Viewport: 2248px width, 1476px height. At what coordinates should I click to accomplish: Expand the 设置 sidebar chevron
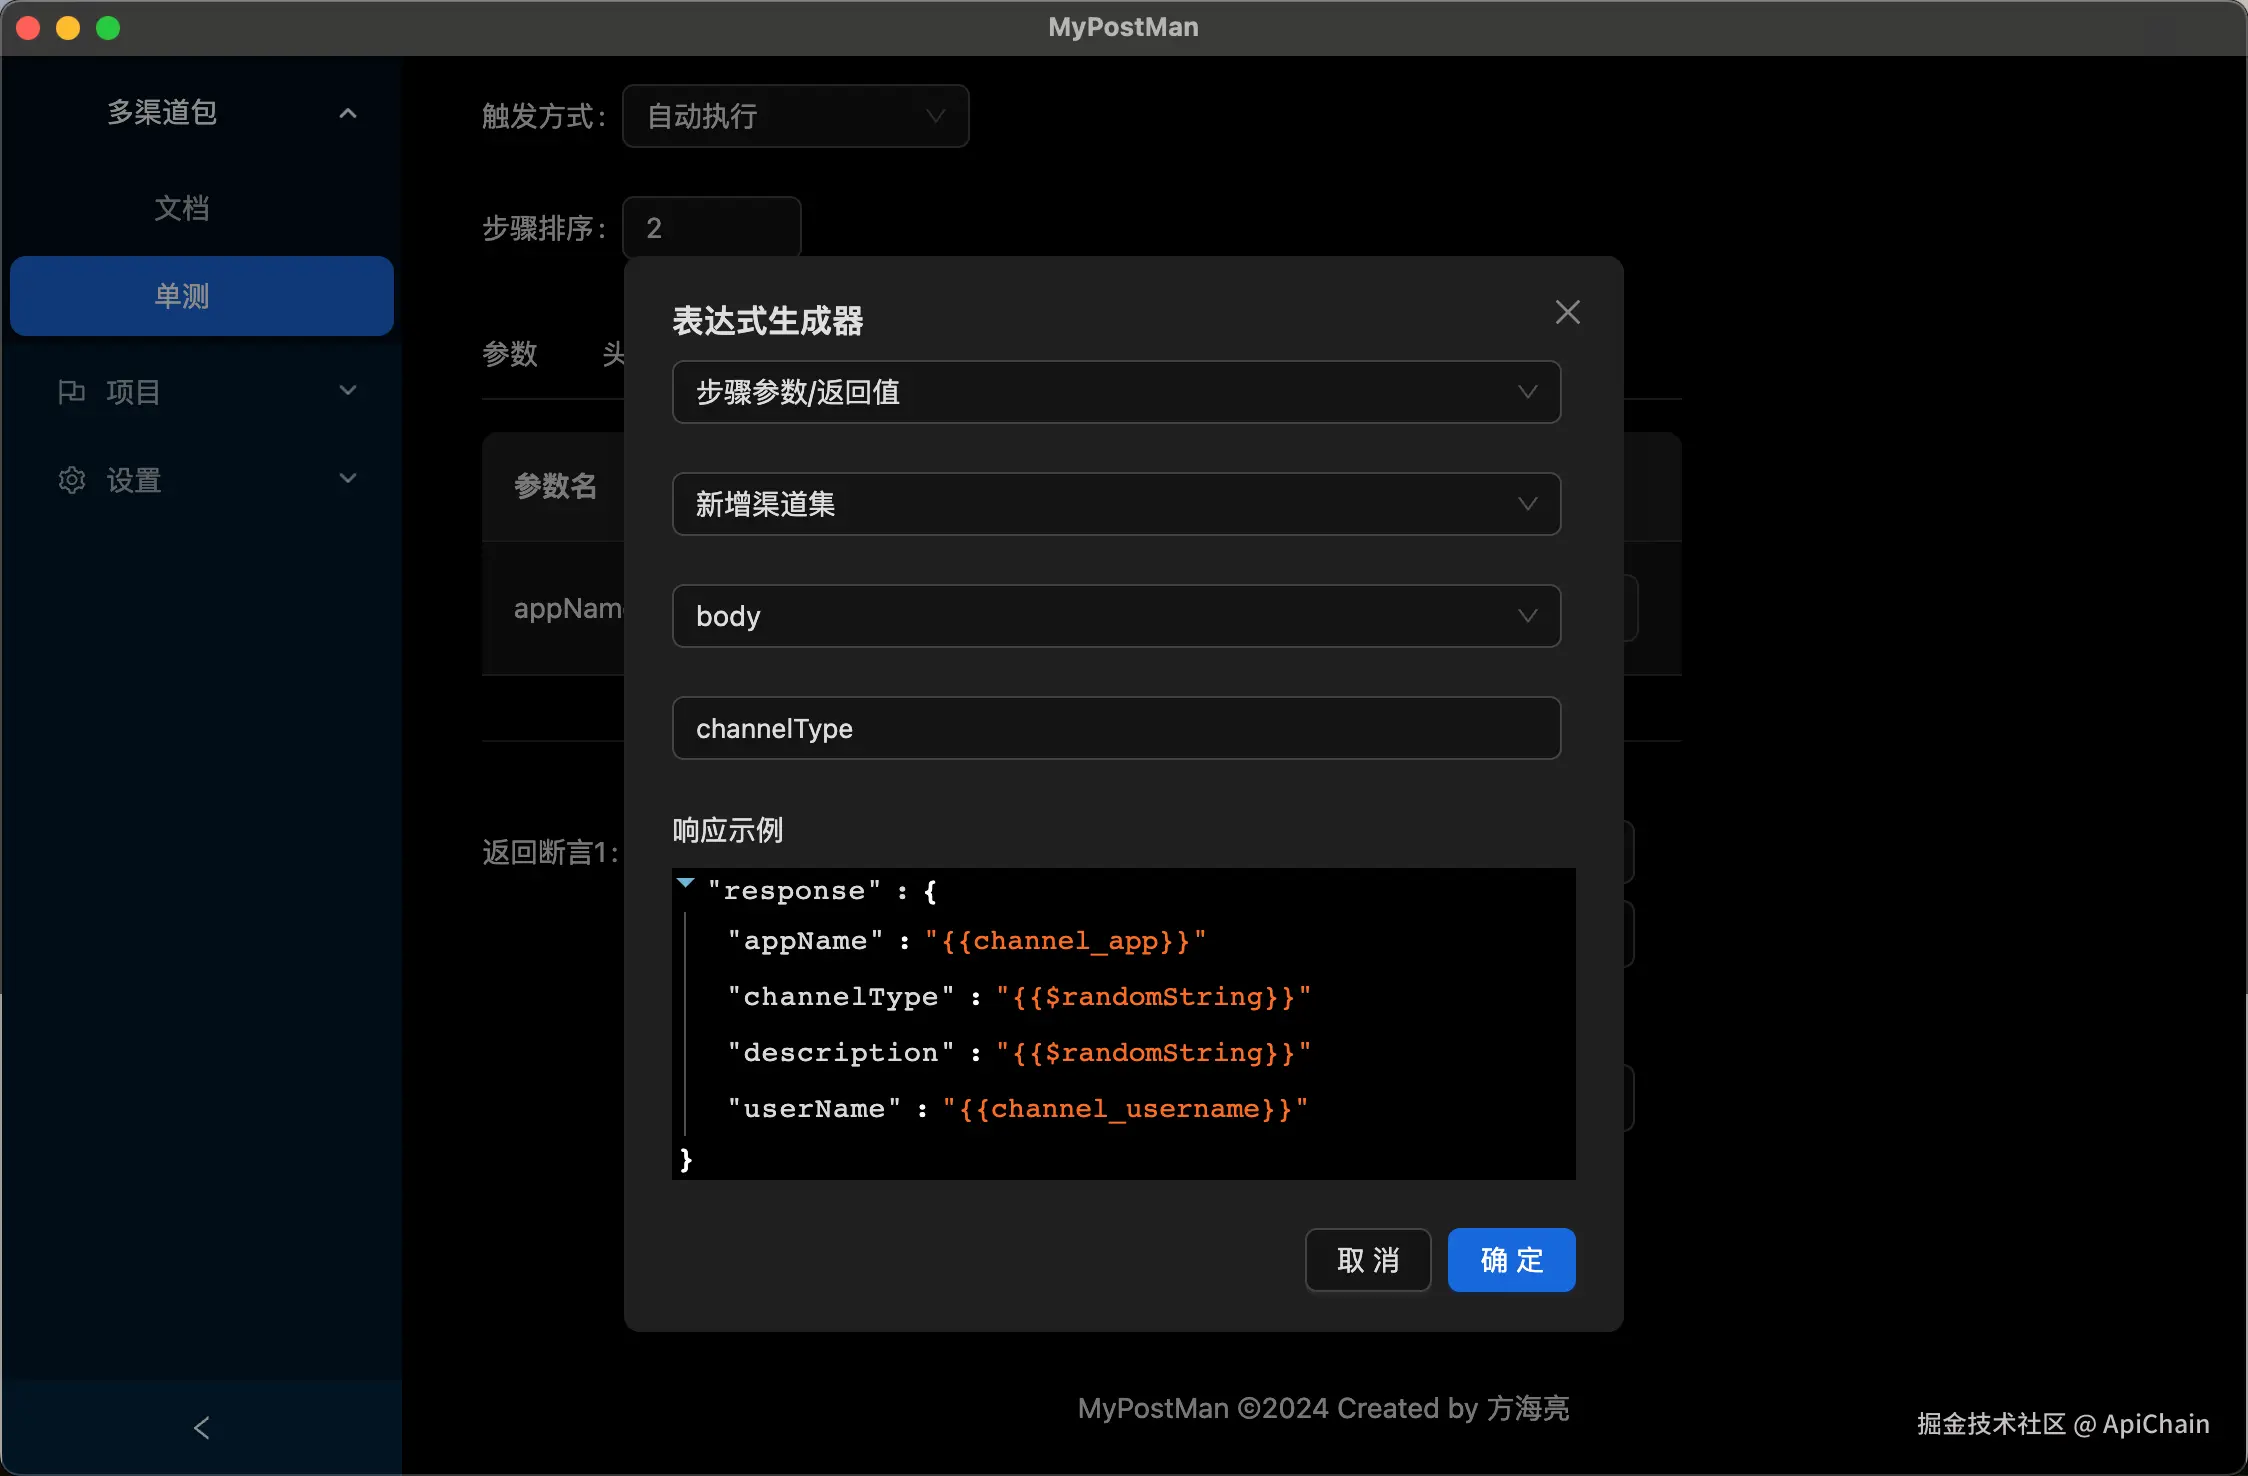tap(347, 479)
